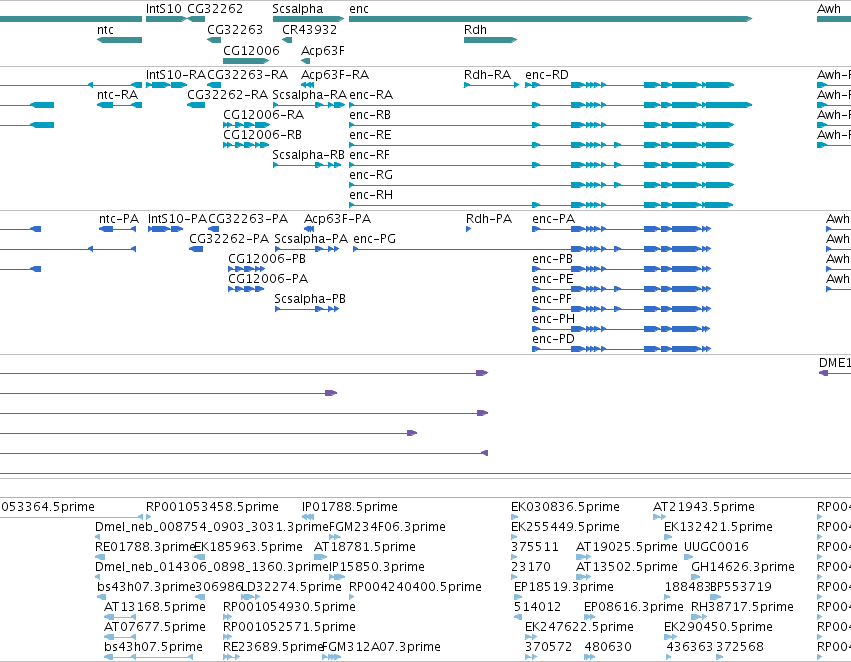Click the CG12006 gene arrow glyph
Screen dimensions: 851x662
(246, 61)
